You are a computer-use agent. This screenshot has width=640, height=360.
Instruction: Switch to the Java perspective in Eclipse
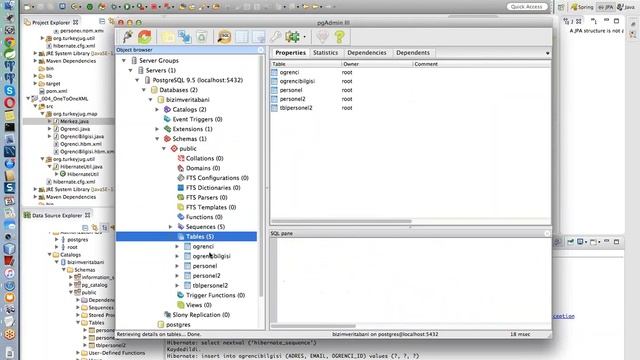626,7
